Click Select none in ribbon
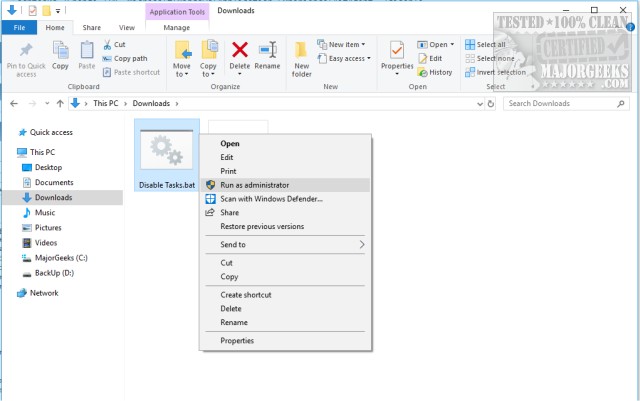Screen dimensions: 640x401 coord(490,58)
